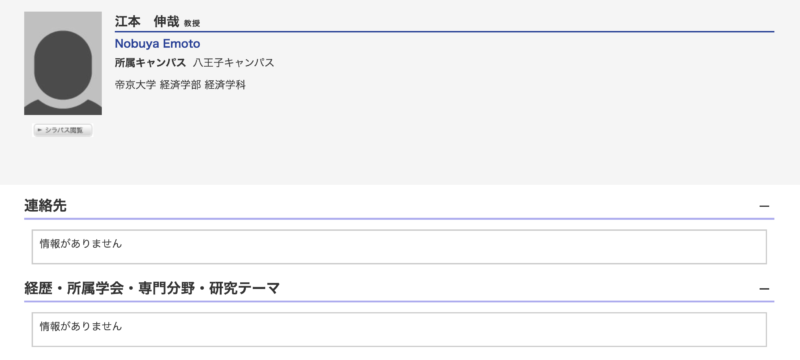This screenshot has width=800, height=360.
Task: Click the 教授 title label
Action: 192,23
